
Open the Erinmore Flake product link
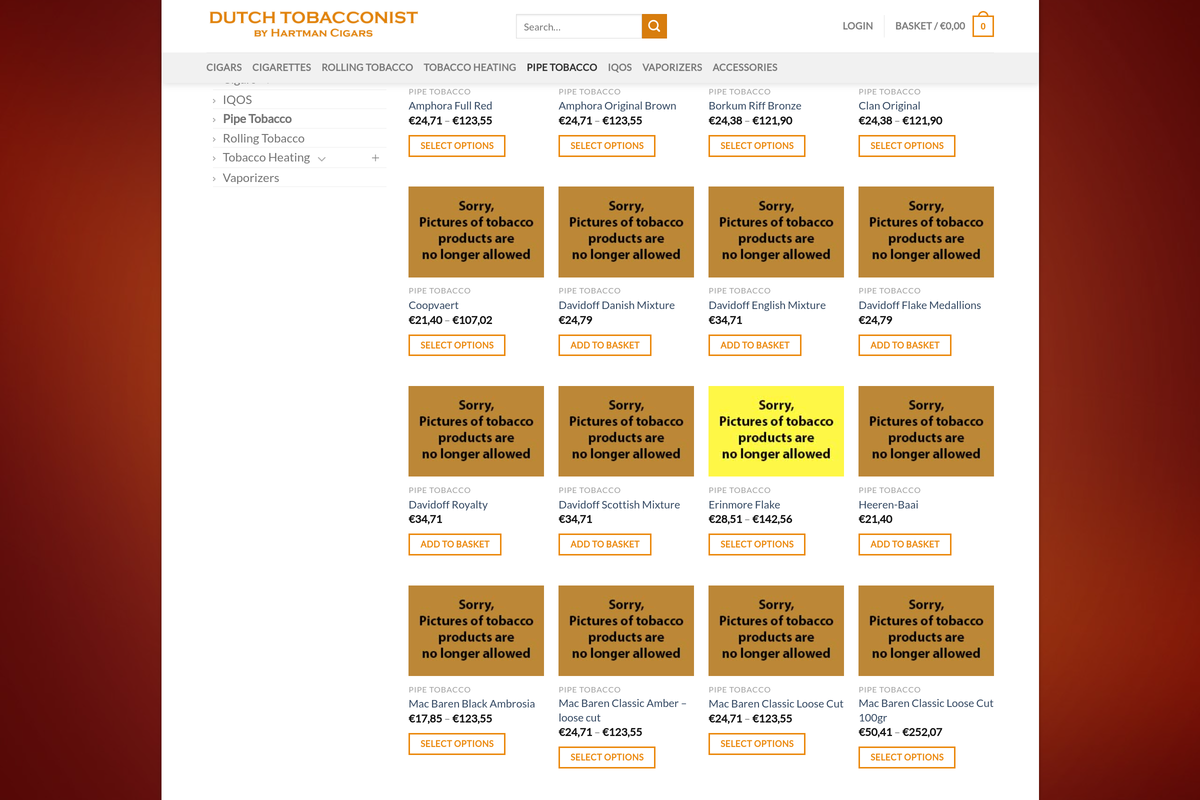(x=744, y=505)
